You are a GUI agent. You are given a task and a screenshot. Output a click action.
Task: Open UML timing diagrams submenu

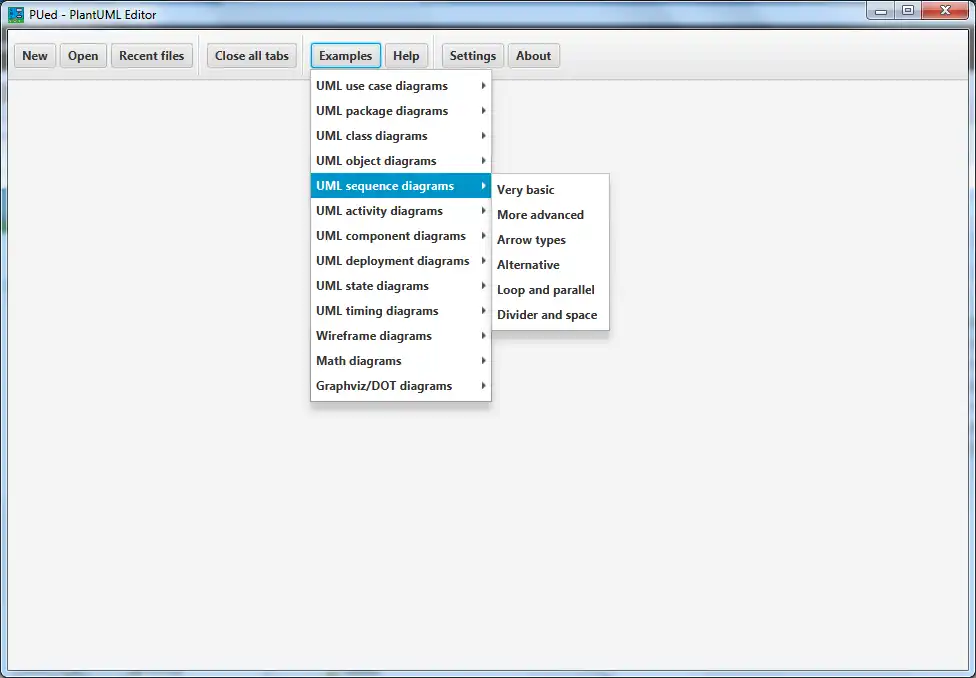401,311
